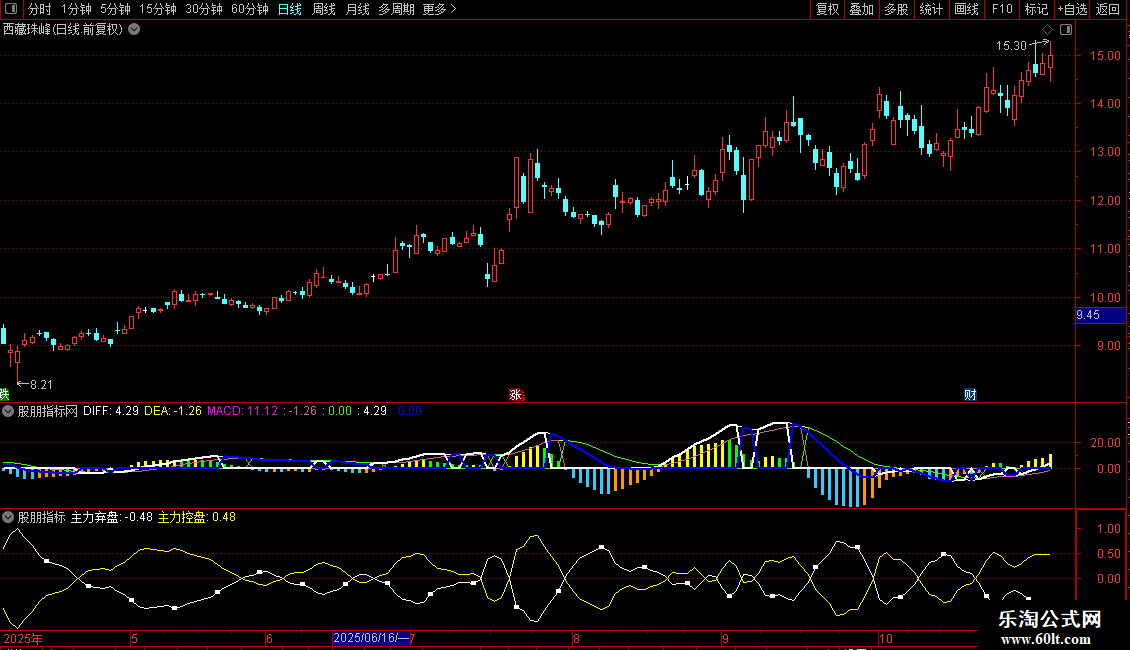The image size is (1130, 650).
Task: Open the F10 company info
Action: click(x=1002, y=9)
